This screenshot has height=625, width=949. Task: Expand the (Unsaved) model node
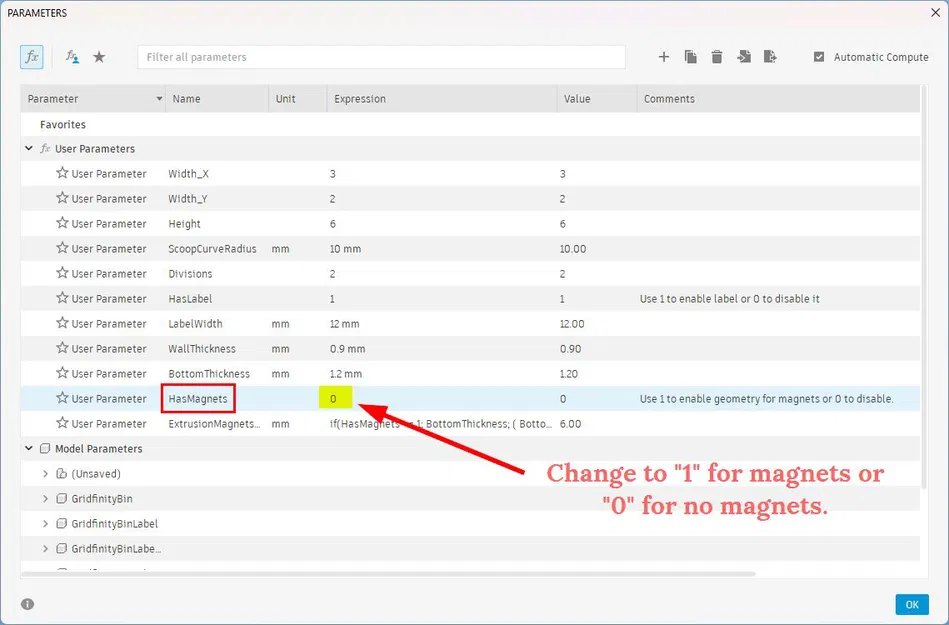click(x=45, y=474)
